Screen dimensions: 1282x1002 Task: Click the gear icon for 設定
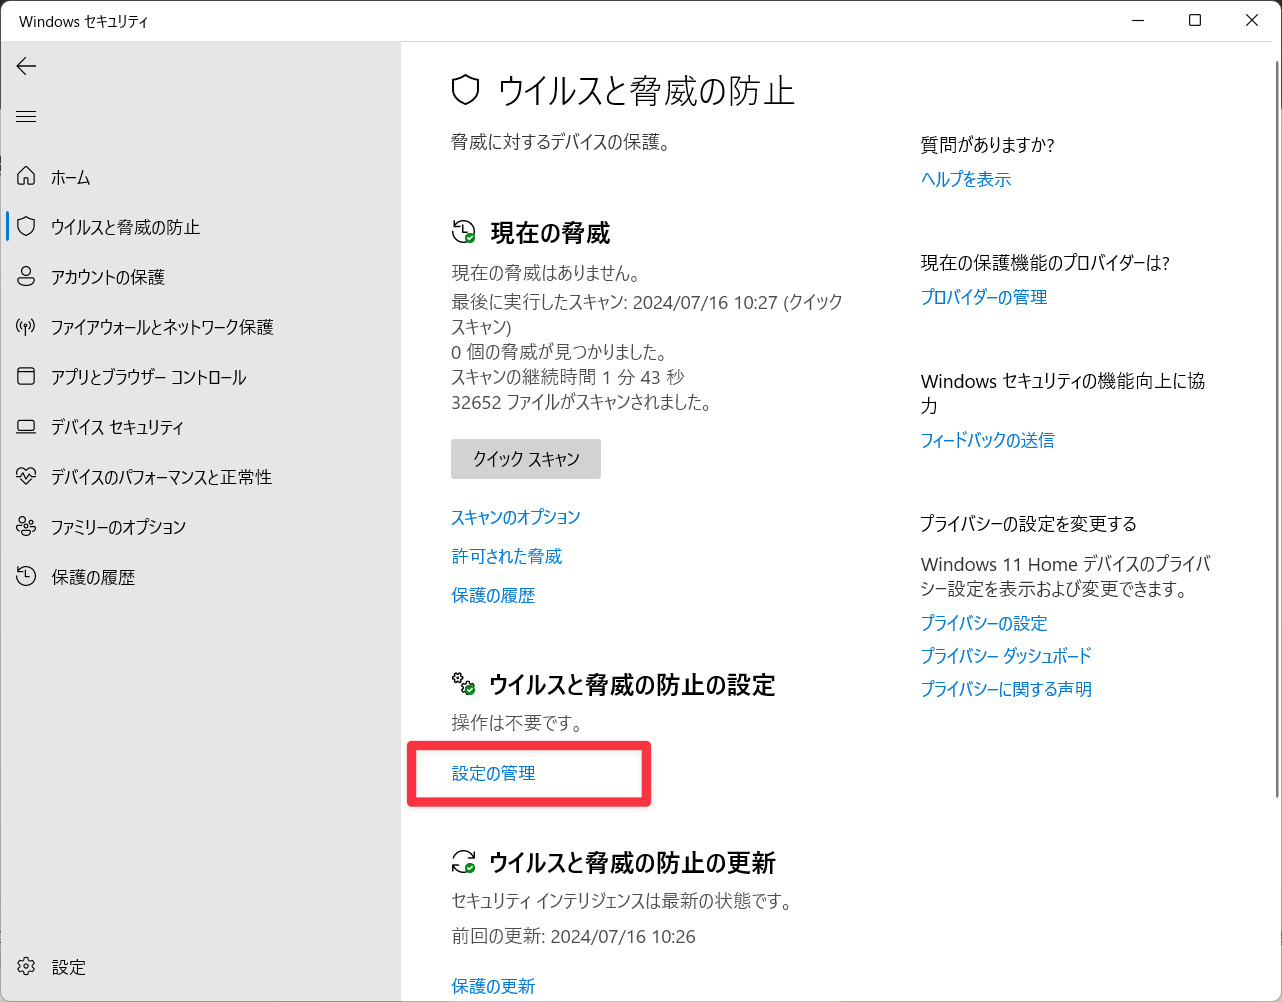pyautogui.click(x=26, y=967)
